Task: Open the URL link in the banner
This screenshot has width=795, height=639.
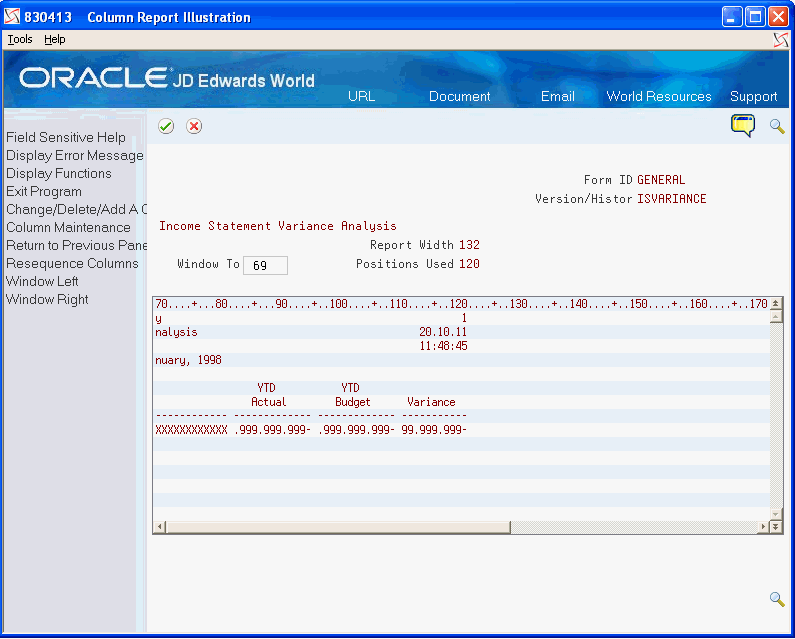Action: [362, 96]
